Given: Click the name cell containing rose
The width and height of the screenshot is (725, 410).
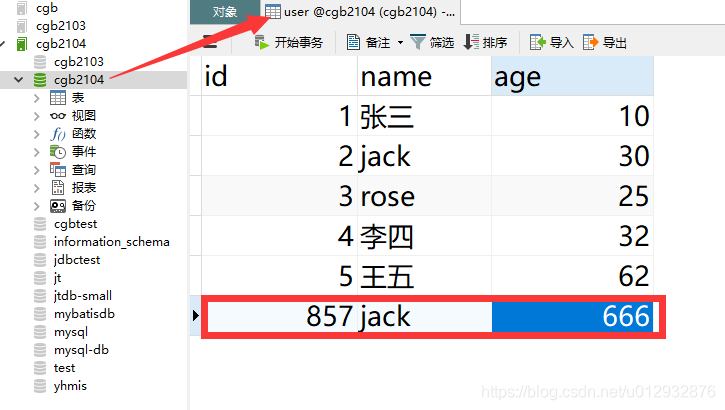Looking at the screenshot, I should tap(423, 195).
